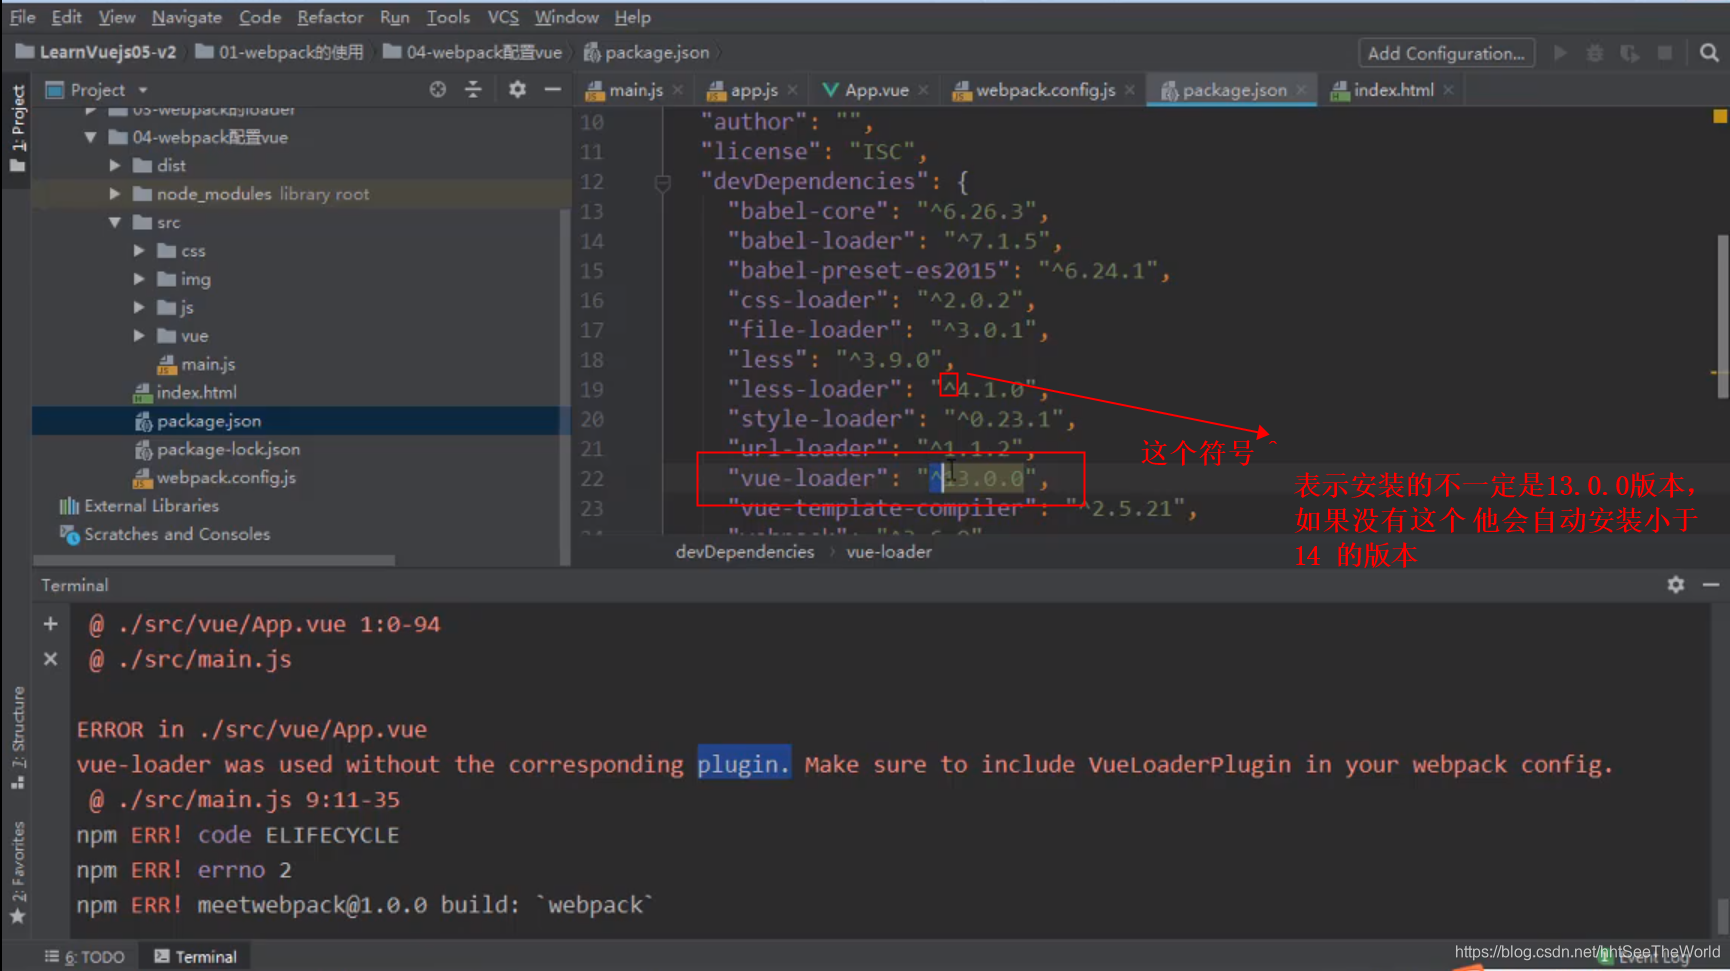The image size is (1730, 971).
Task: Collapse the 04-webpack配置vue folder
Action: click(91, 137)
